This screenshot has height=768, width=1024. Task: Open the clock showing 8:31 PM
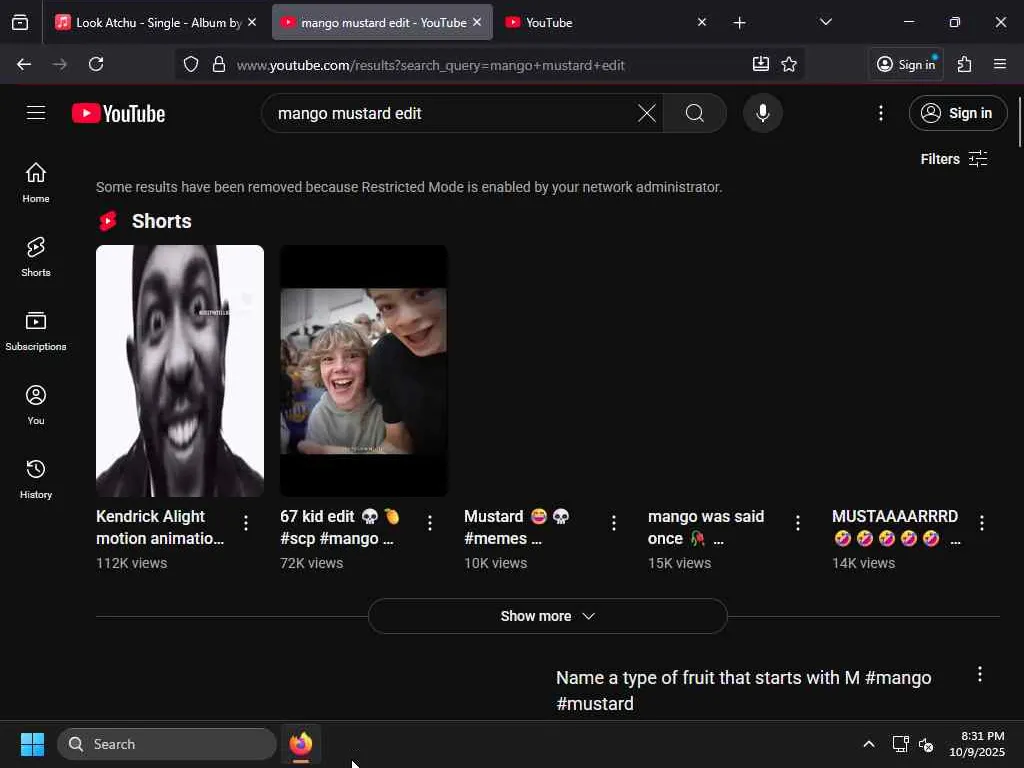coord(977,744)
